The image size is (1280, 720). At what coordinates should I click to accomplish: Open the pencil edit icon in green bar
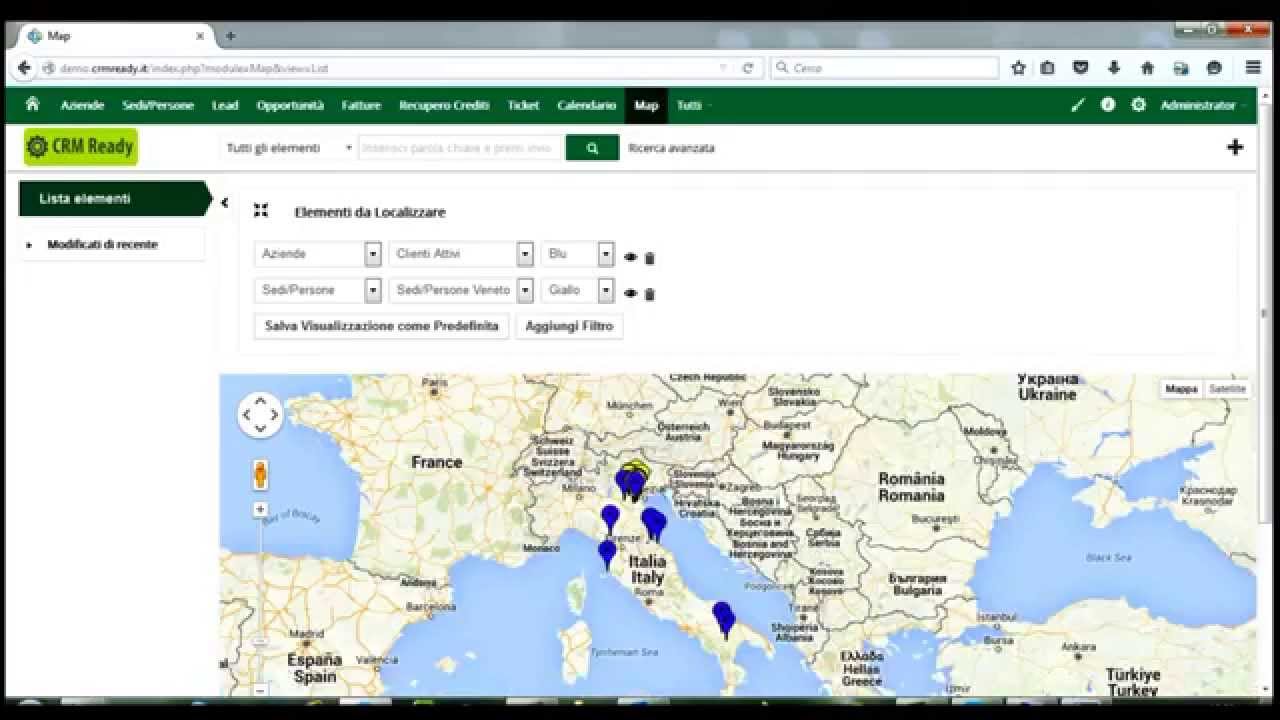click(x=1078, y=105)
